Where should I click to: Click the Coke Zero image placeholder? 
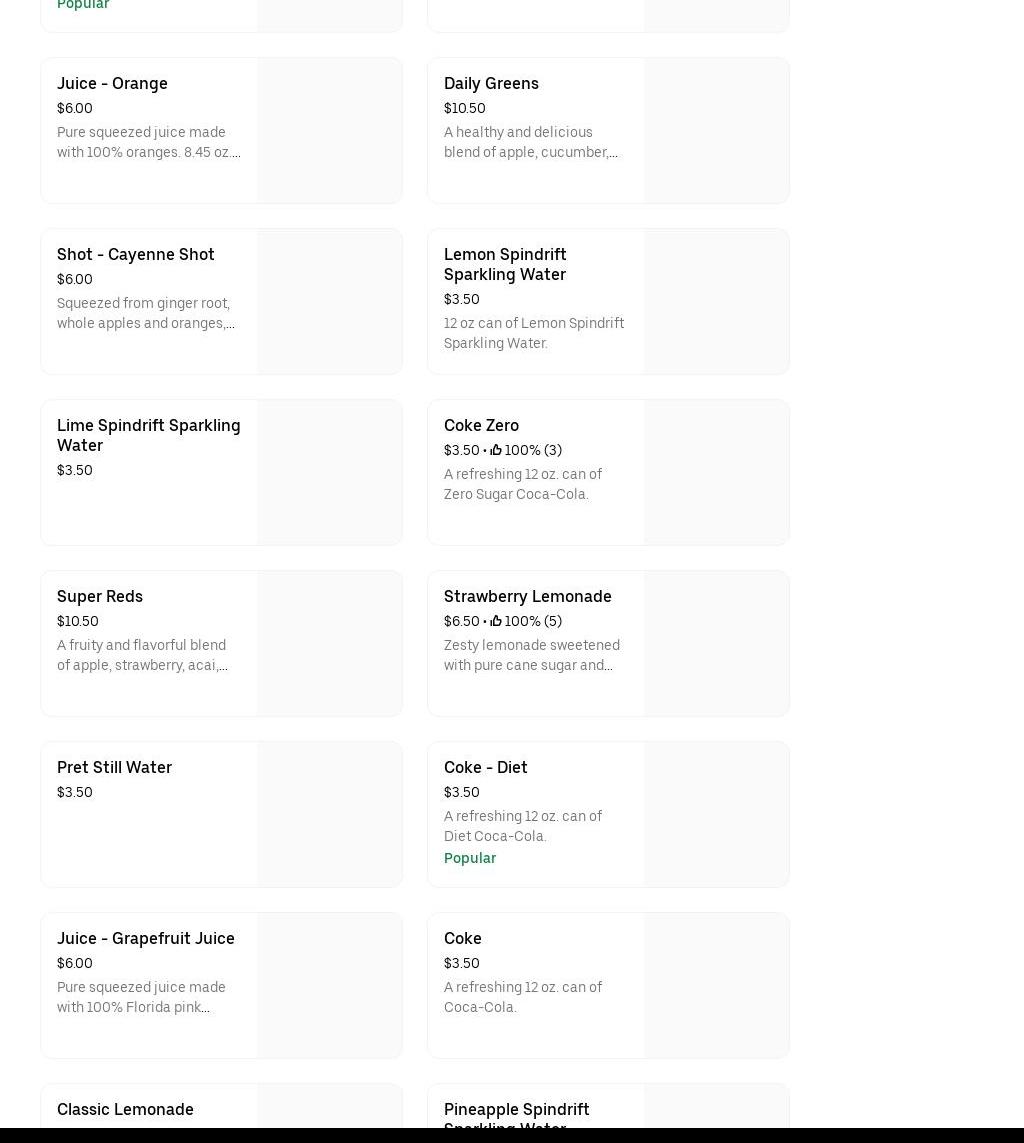point(716,472)
